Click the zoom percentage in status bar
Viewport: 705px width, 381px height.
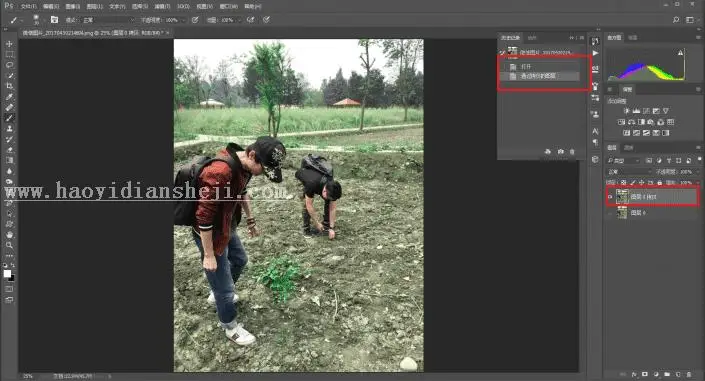point(28,376)
